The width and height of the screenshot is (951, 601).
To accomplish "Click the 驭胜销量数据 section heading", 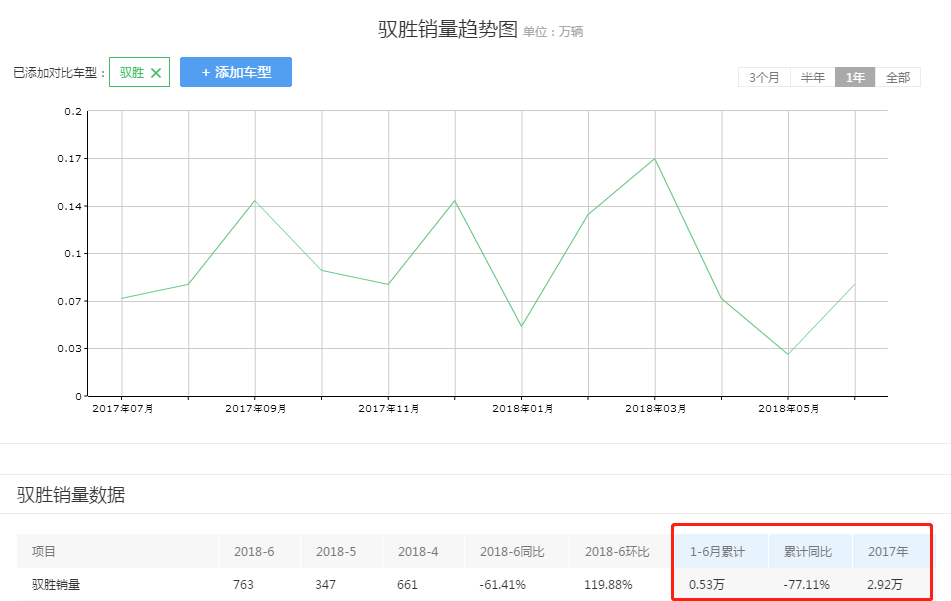I will (71, 495).
